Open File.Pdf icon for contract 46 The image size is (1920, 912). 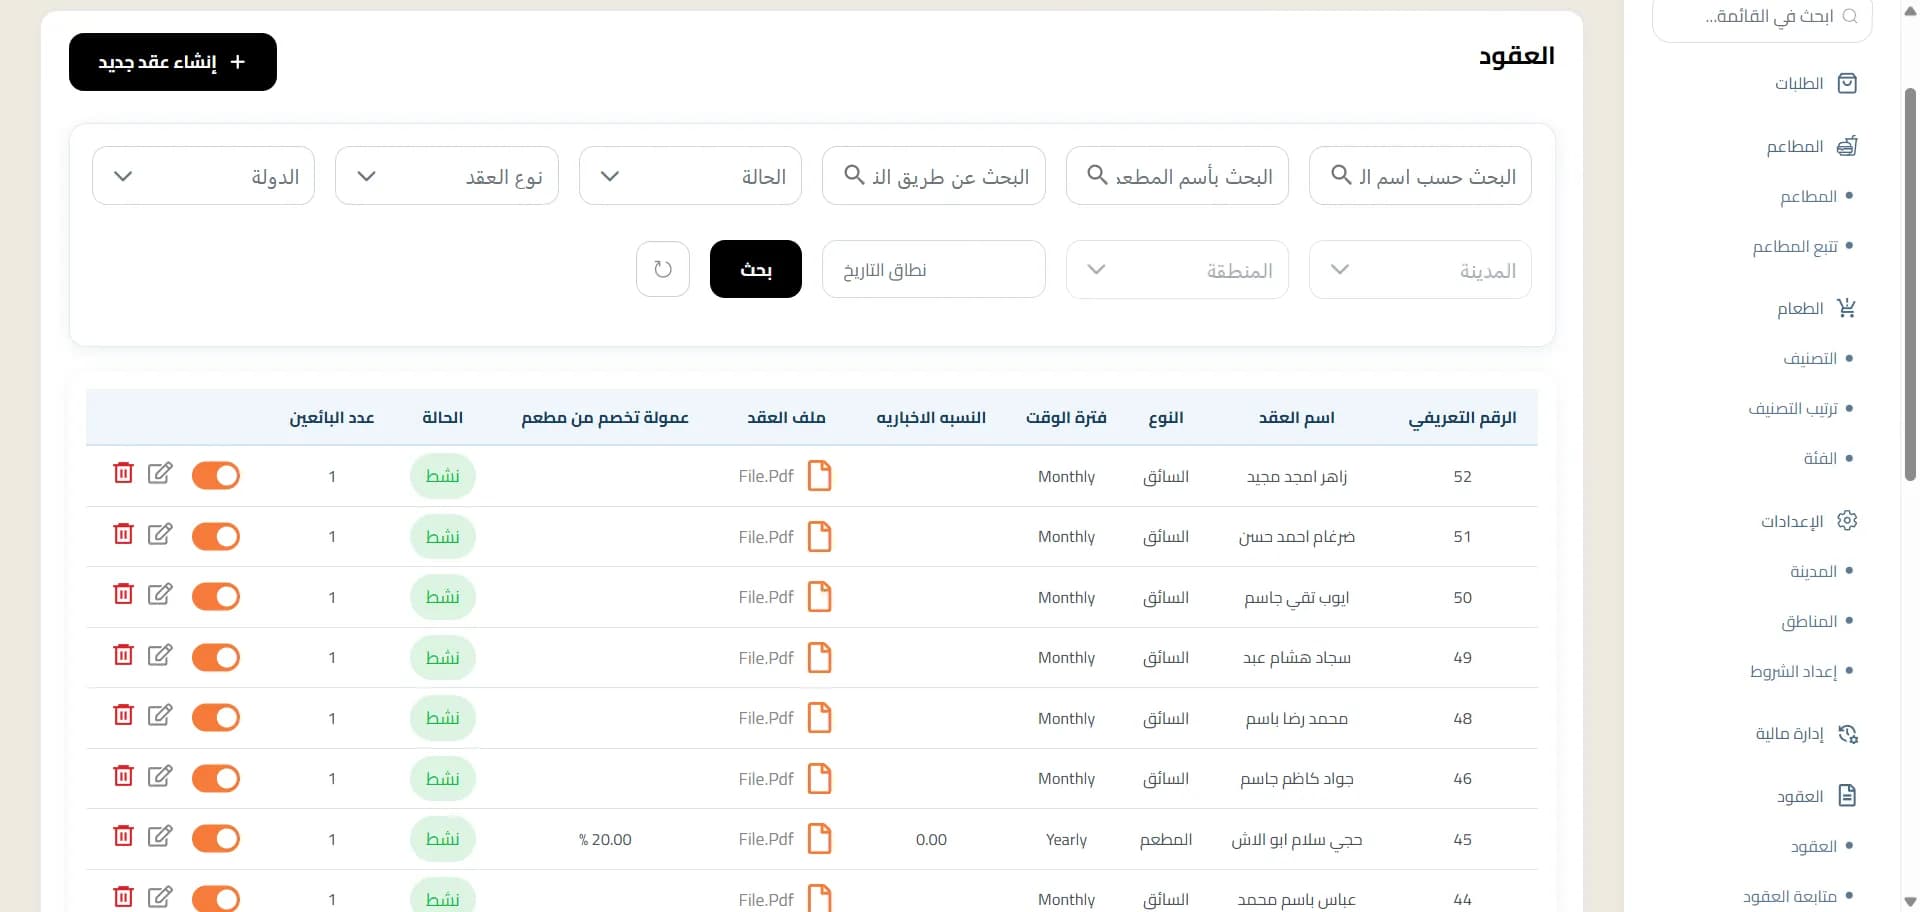819,778
